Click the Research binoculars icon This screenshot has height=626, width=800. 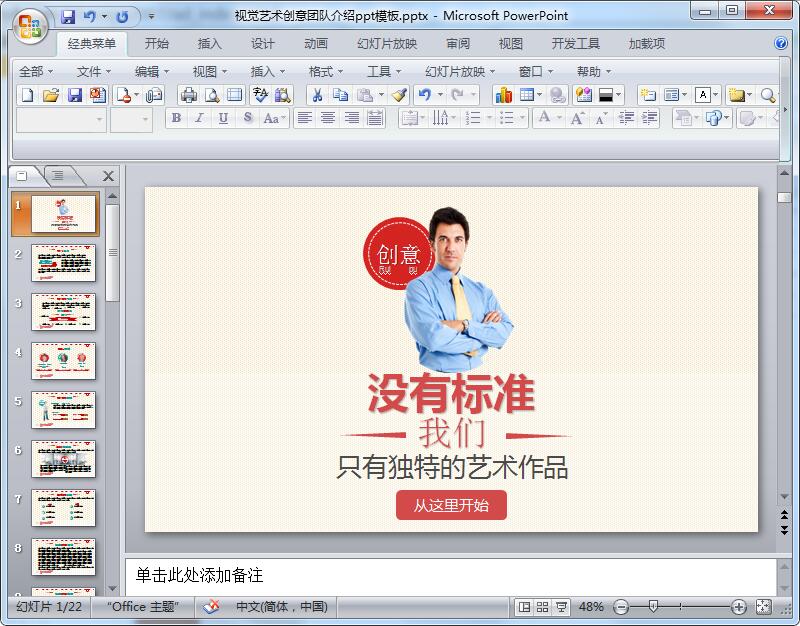[283, 95]
